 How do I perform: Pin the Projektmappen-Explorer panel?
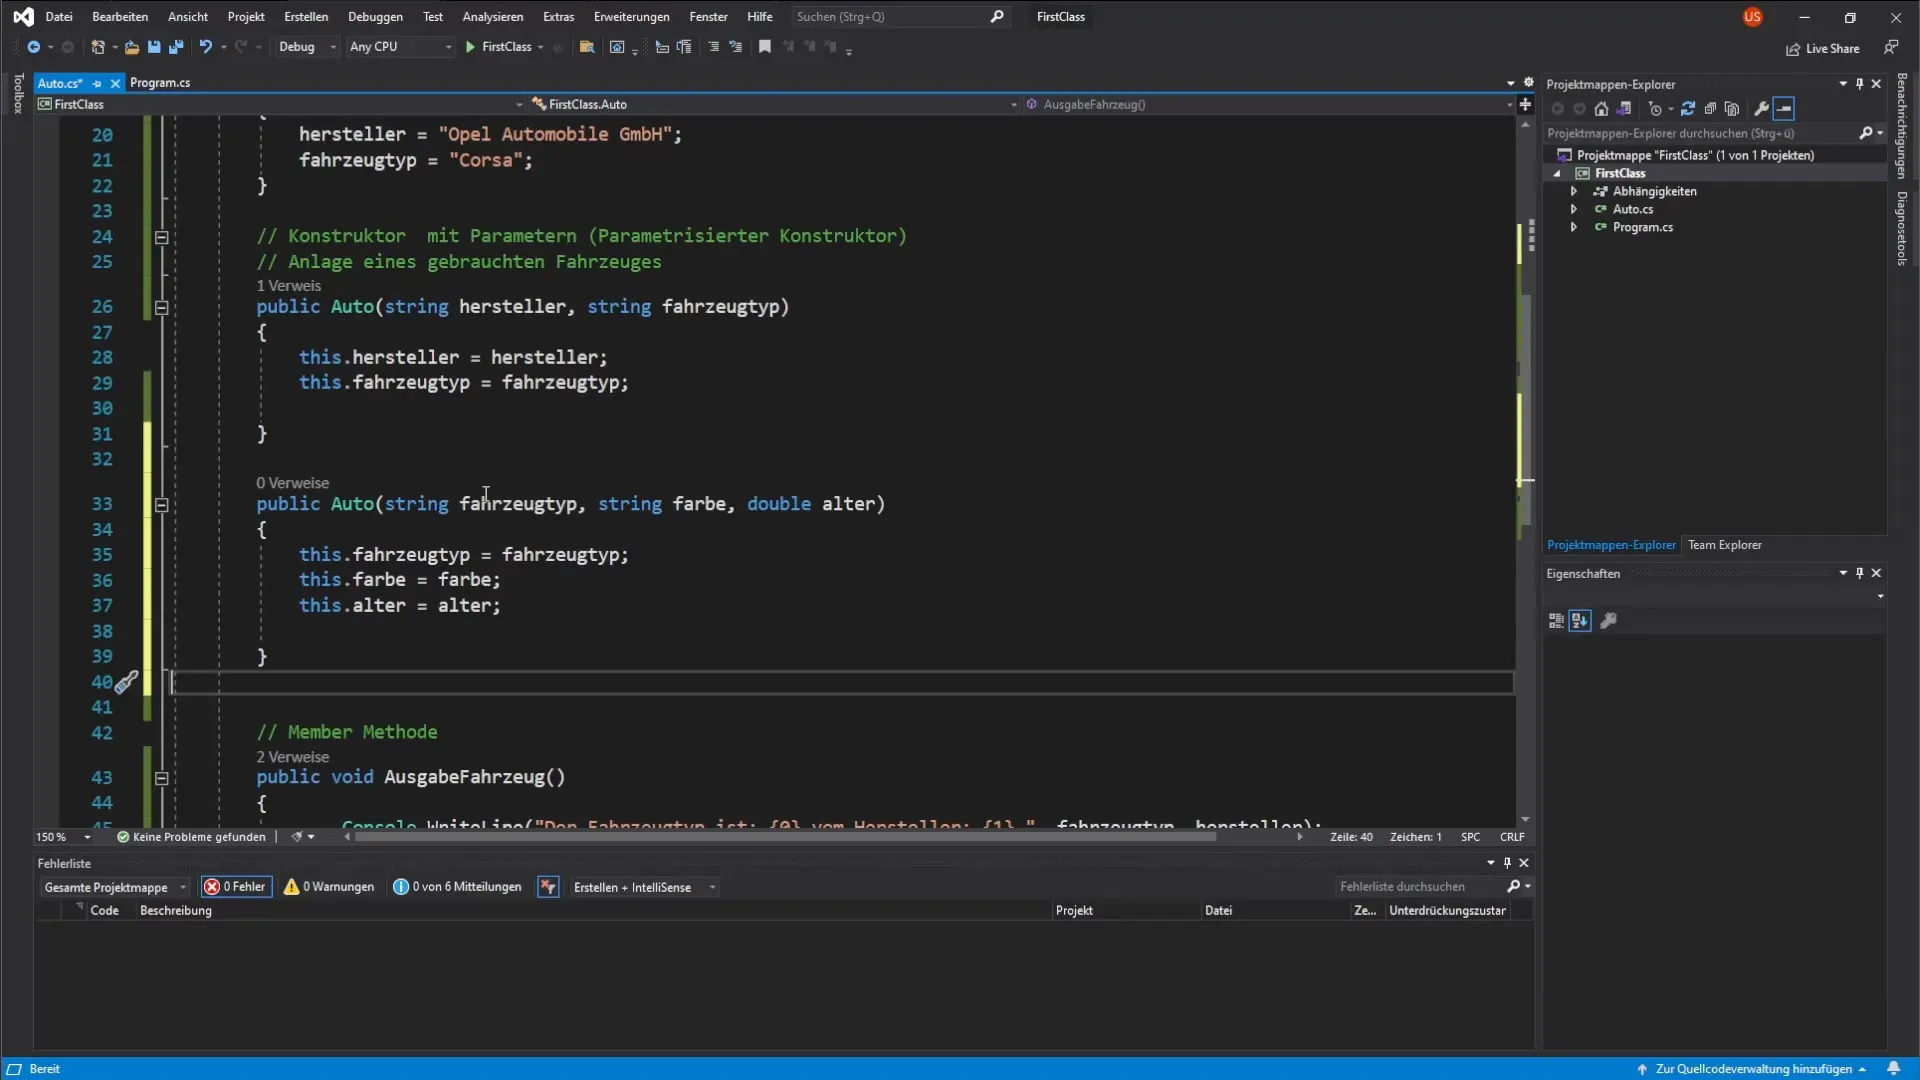tap(1860, 84)
